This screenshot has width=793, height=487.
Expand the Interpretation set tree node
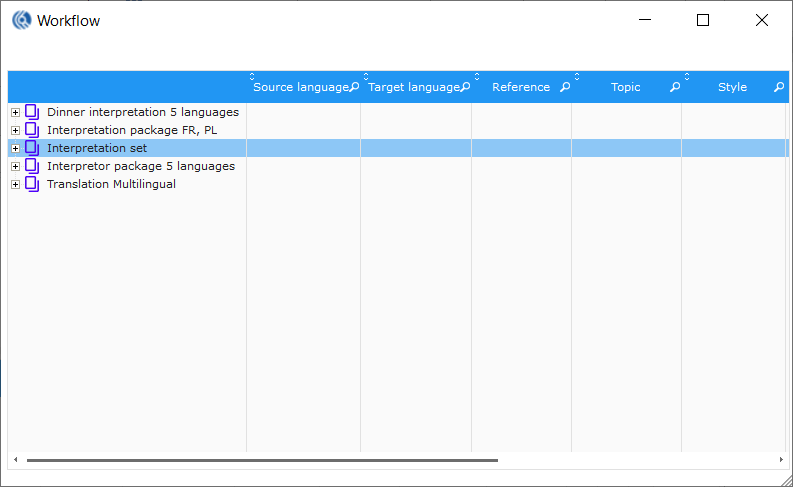pos(15,148)
